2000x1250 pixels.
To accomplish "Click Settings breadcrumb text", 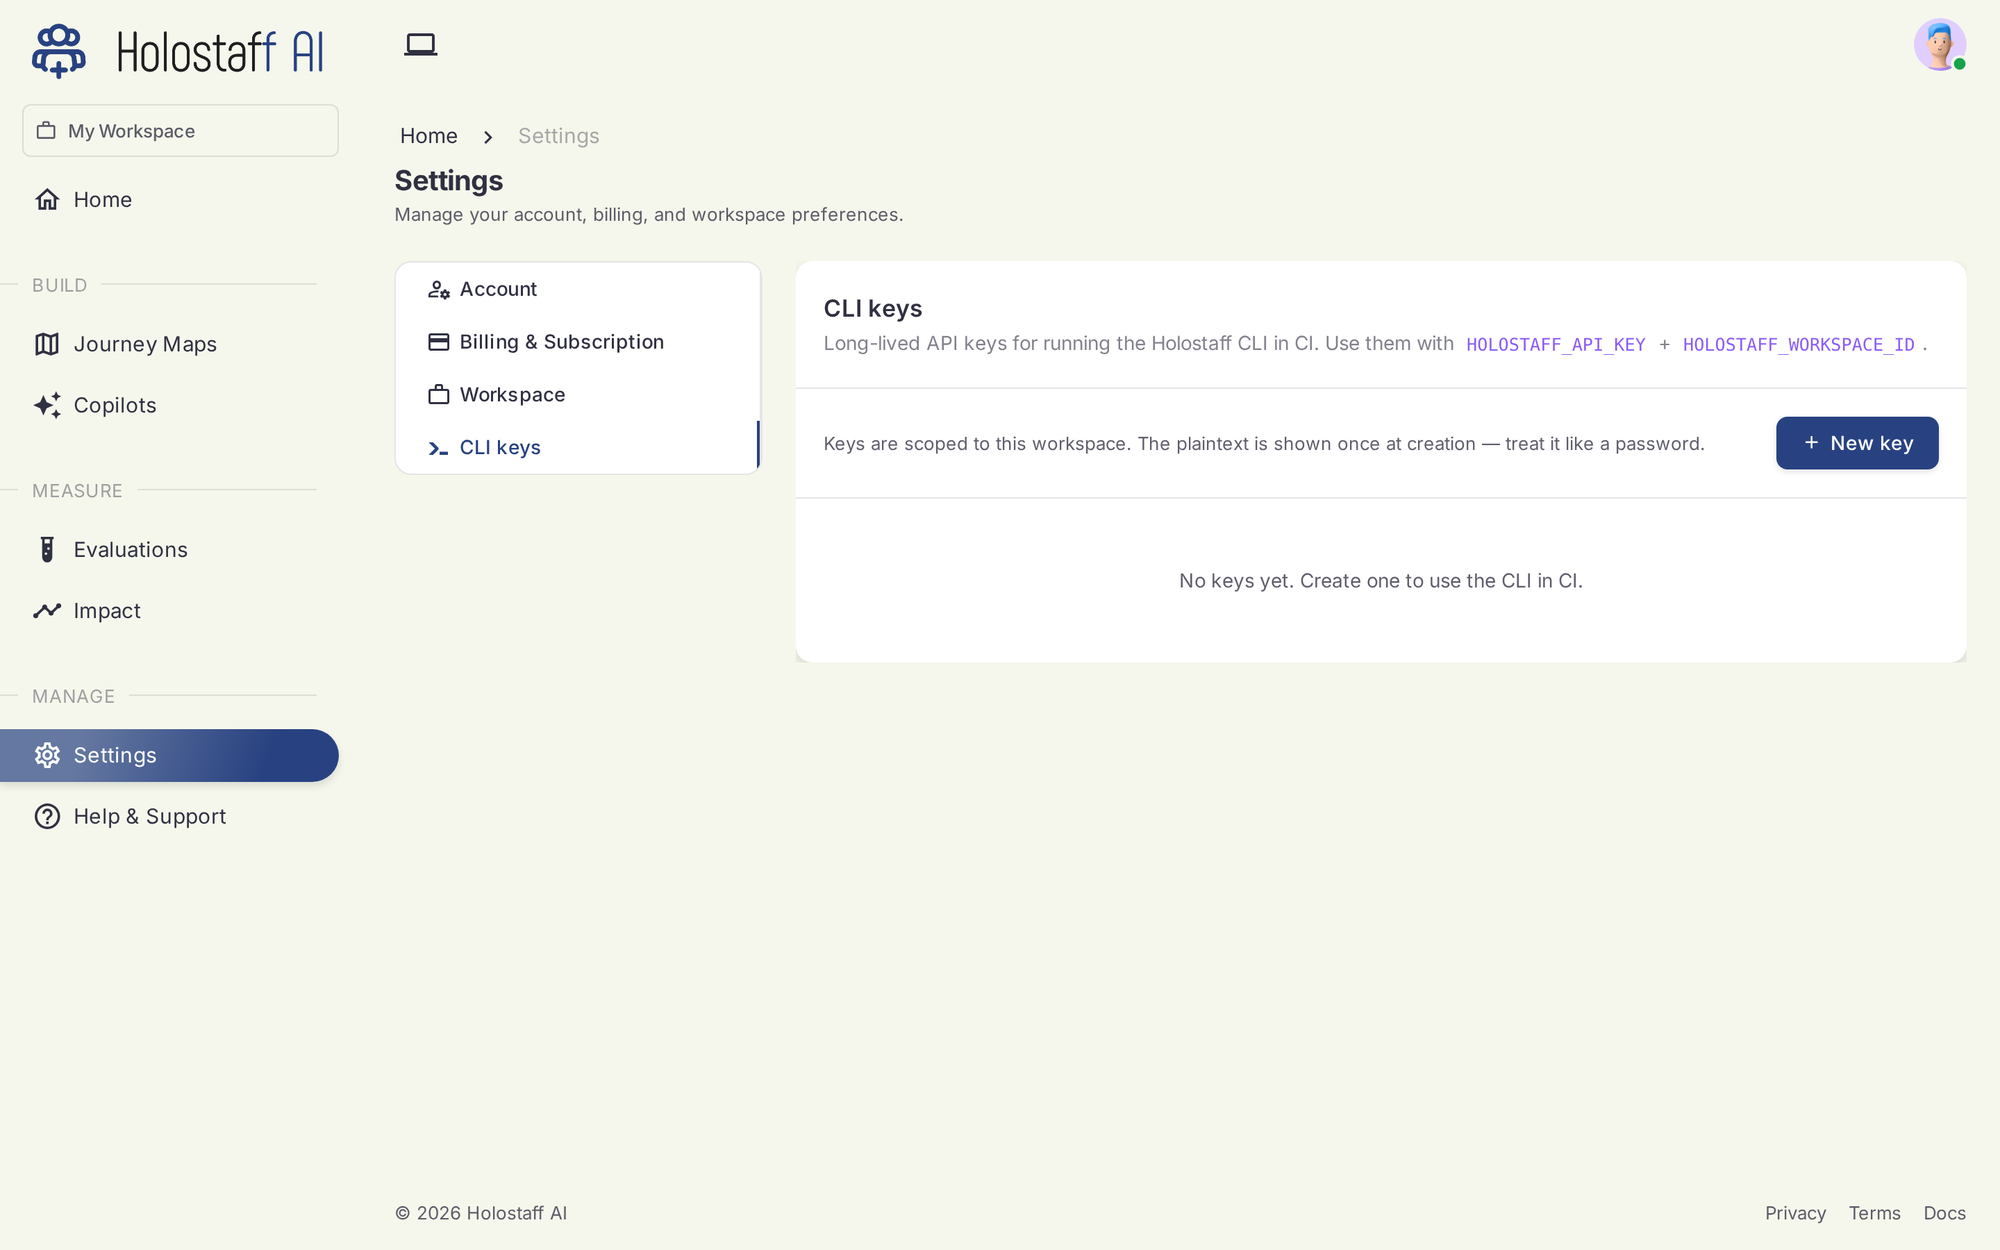I will click(559, 136).
